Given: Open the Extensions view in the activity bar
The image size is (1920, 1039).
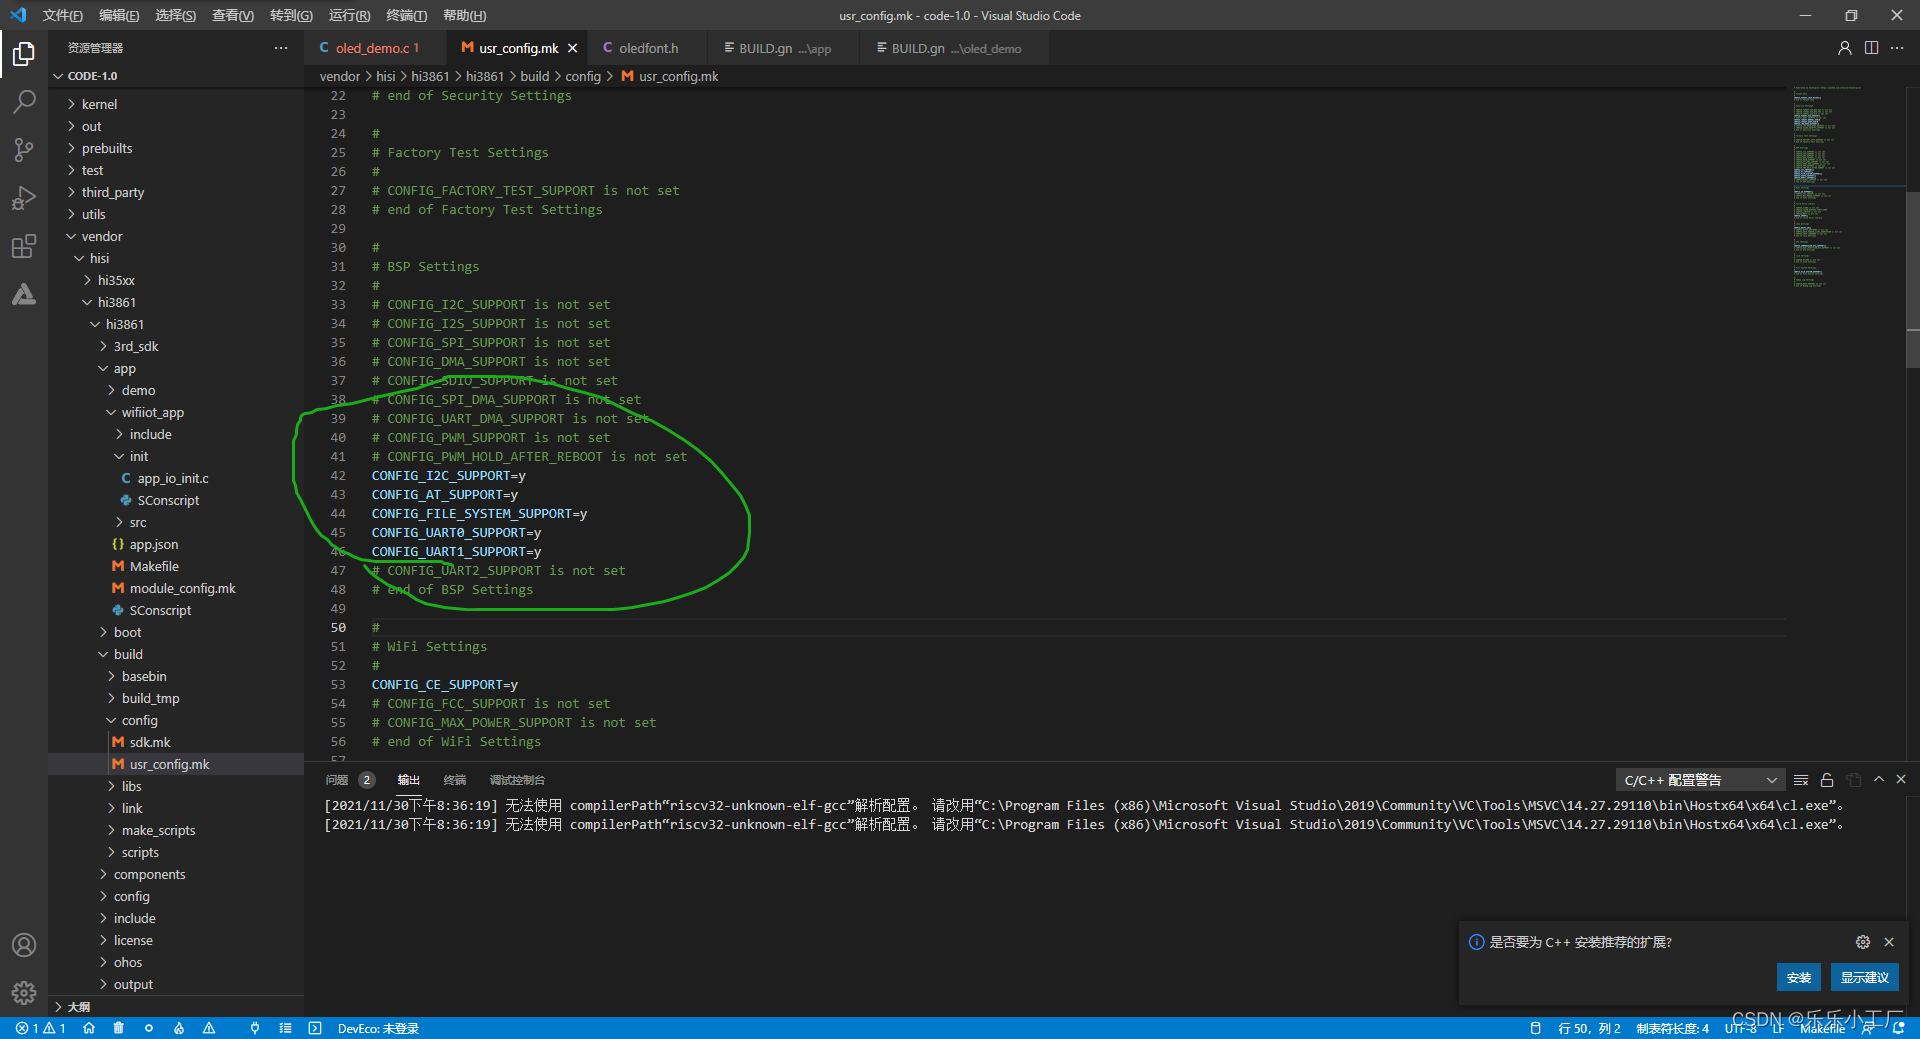Looking at the screenshot, I should [x=24, y=246].
